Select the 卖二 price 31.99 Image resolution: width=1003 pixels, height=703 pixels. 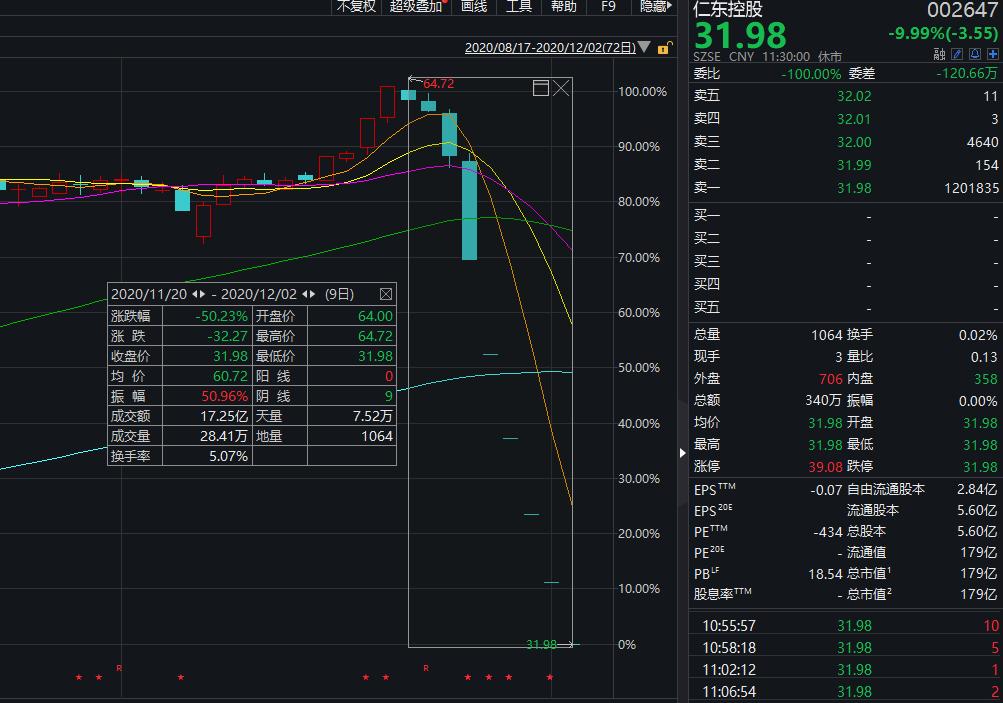click(x=854, y=165)
